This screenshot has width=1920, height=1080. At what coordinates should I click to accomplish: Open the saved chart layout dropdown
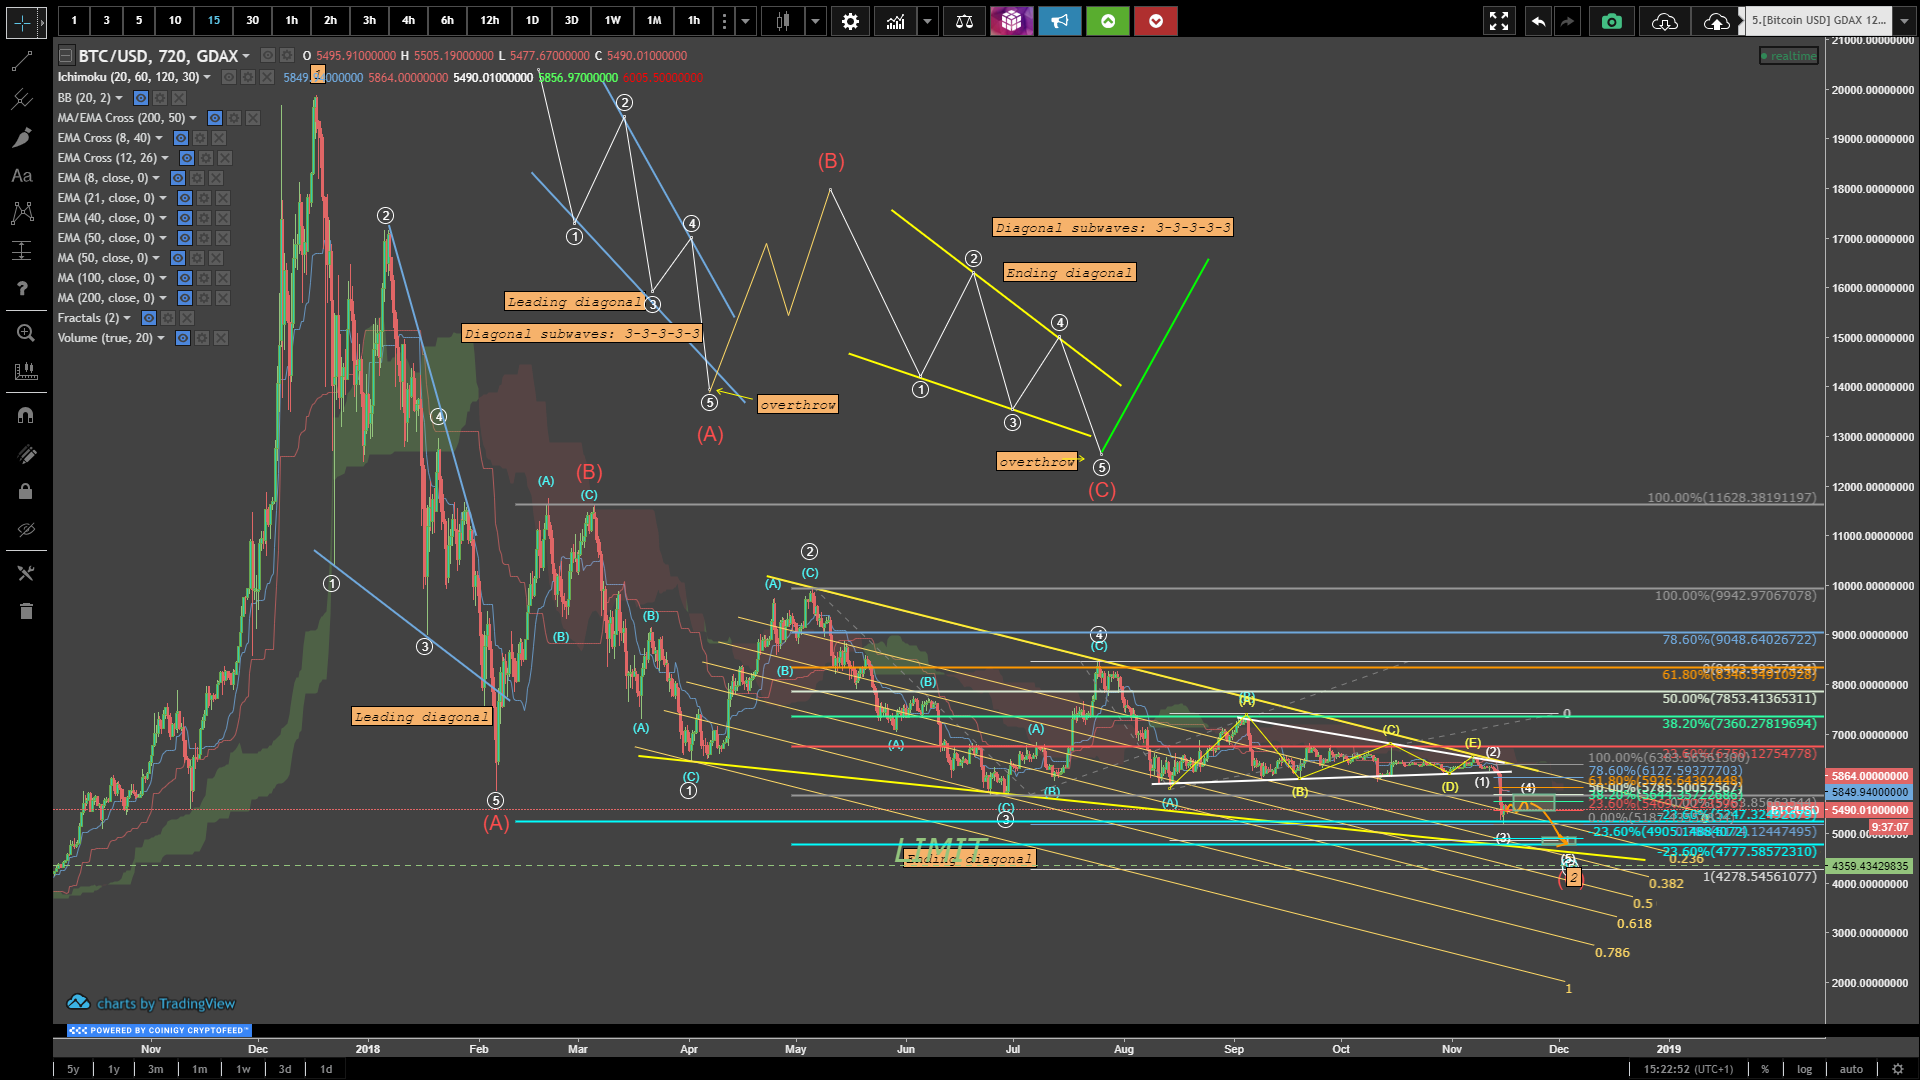pyautogui.click(x=1904, y=21)
